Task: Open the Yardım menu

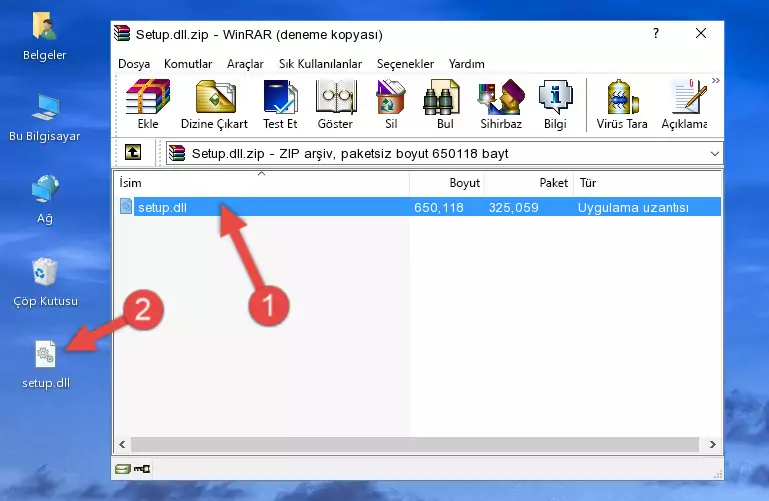Action: (466, 64)
